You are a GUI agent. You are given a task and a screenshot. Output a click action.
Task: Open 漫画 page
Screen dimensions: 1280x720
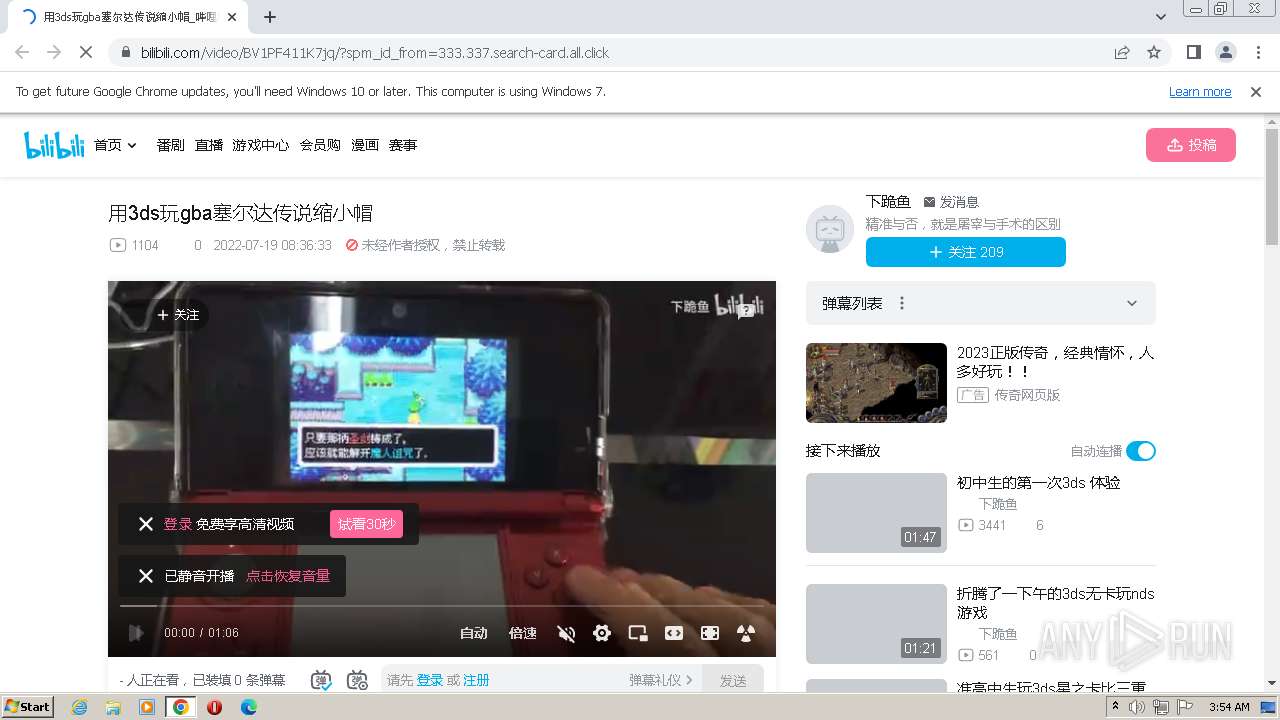click(x=364, y=145)
